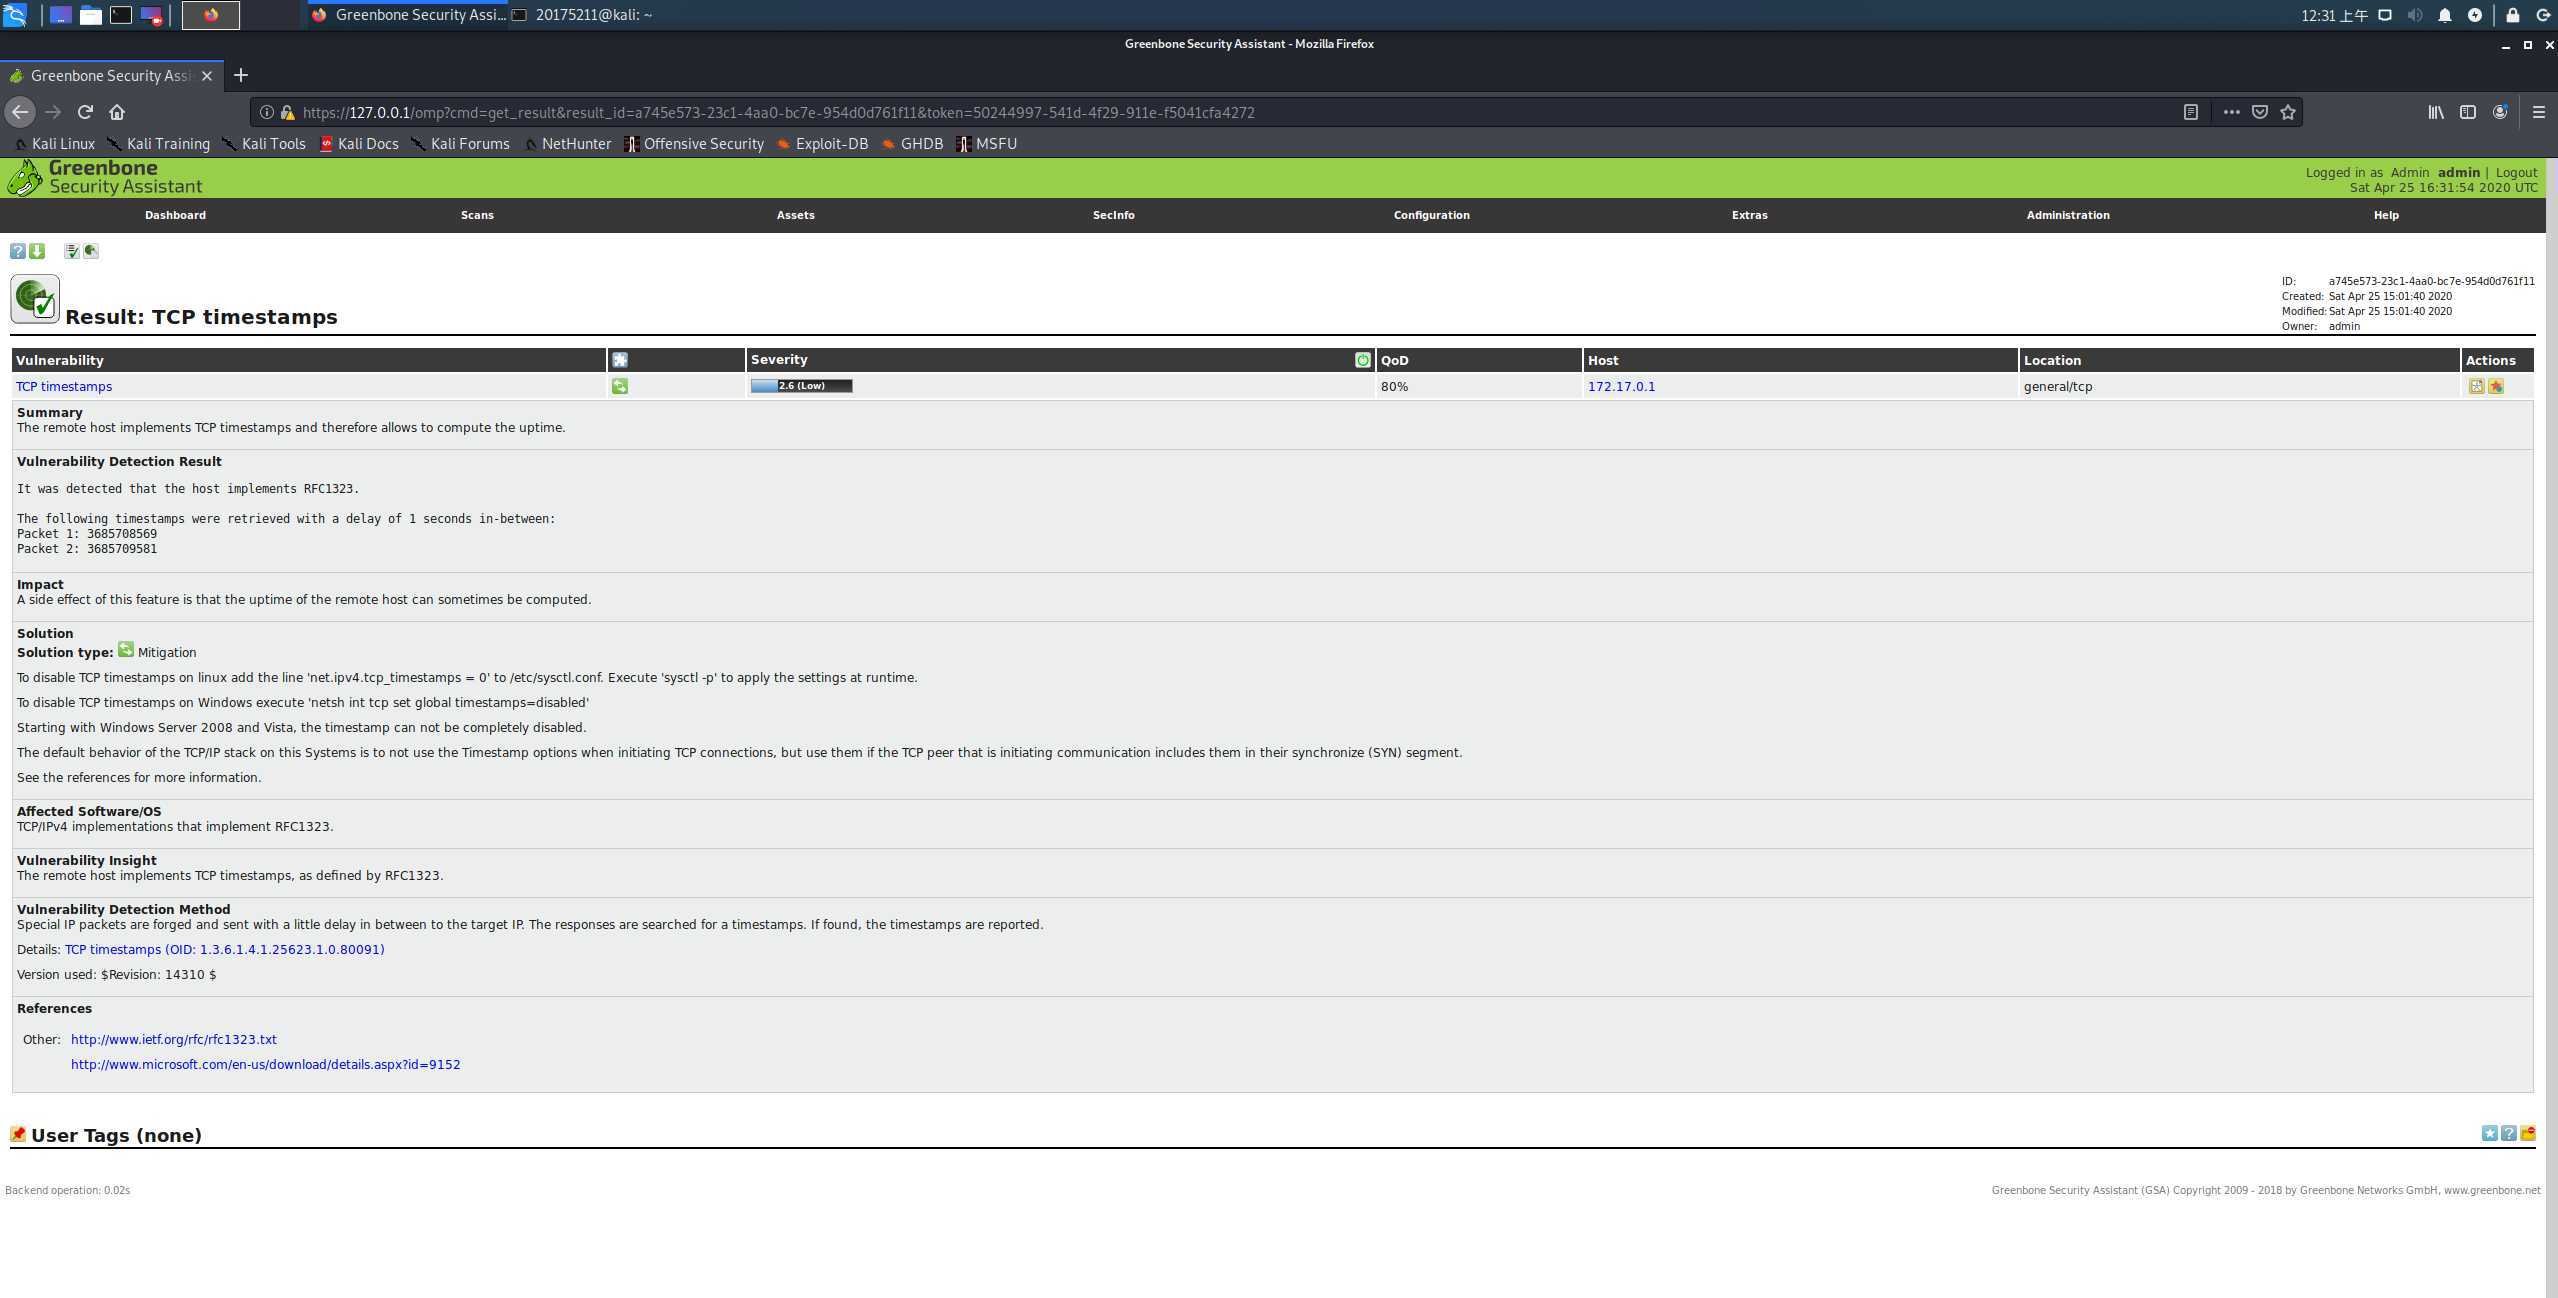
Task: Open the file manager panel icon
Action: click(91, 15)
